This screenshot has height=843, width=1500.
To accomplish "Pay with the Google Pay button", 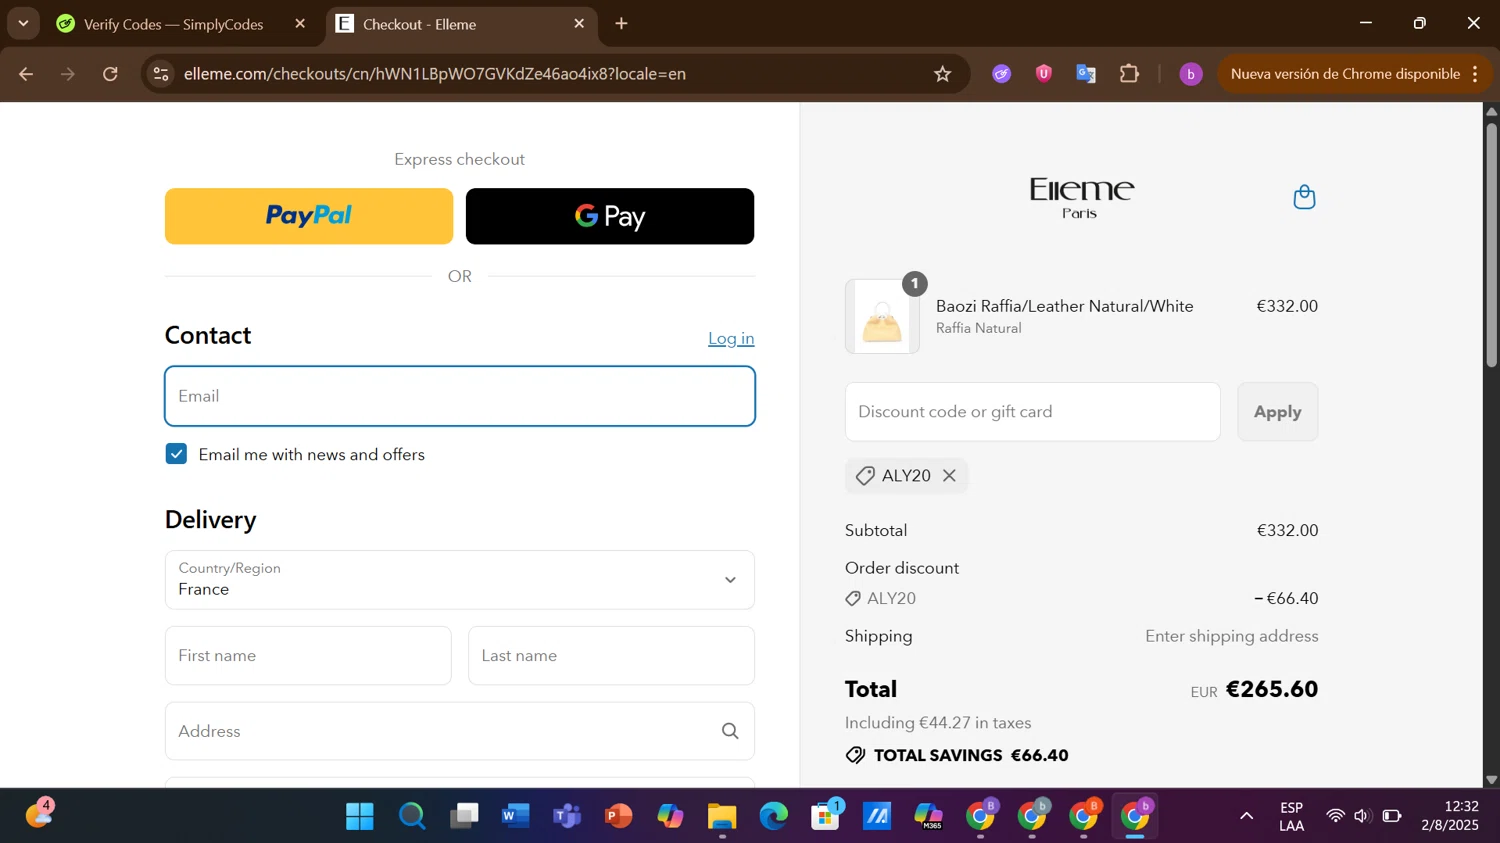I will point(610,216).
